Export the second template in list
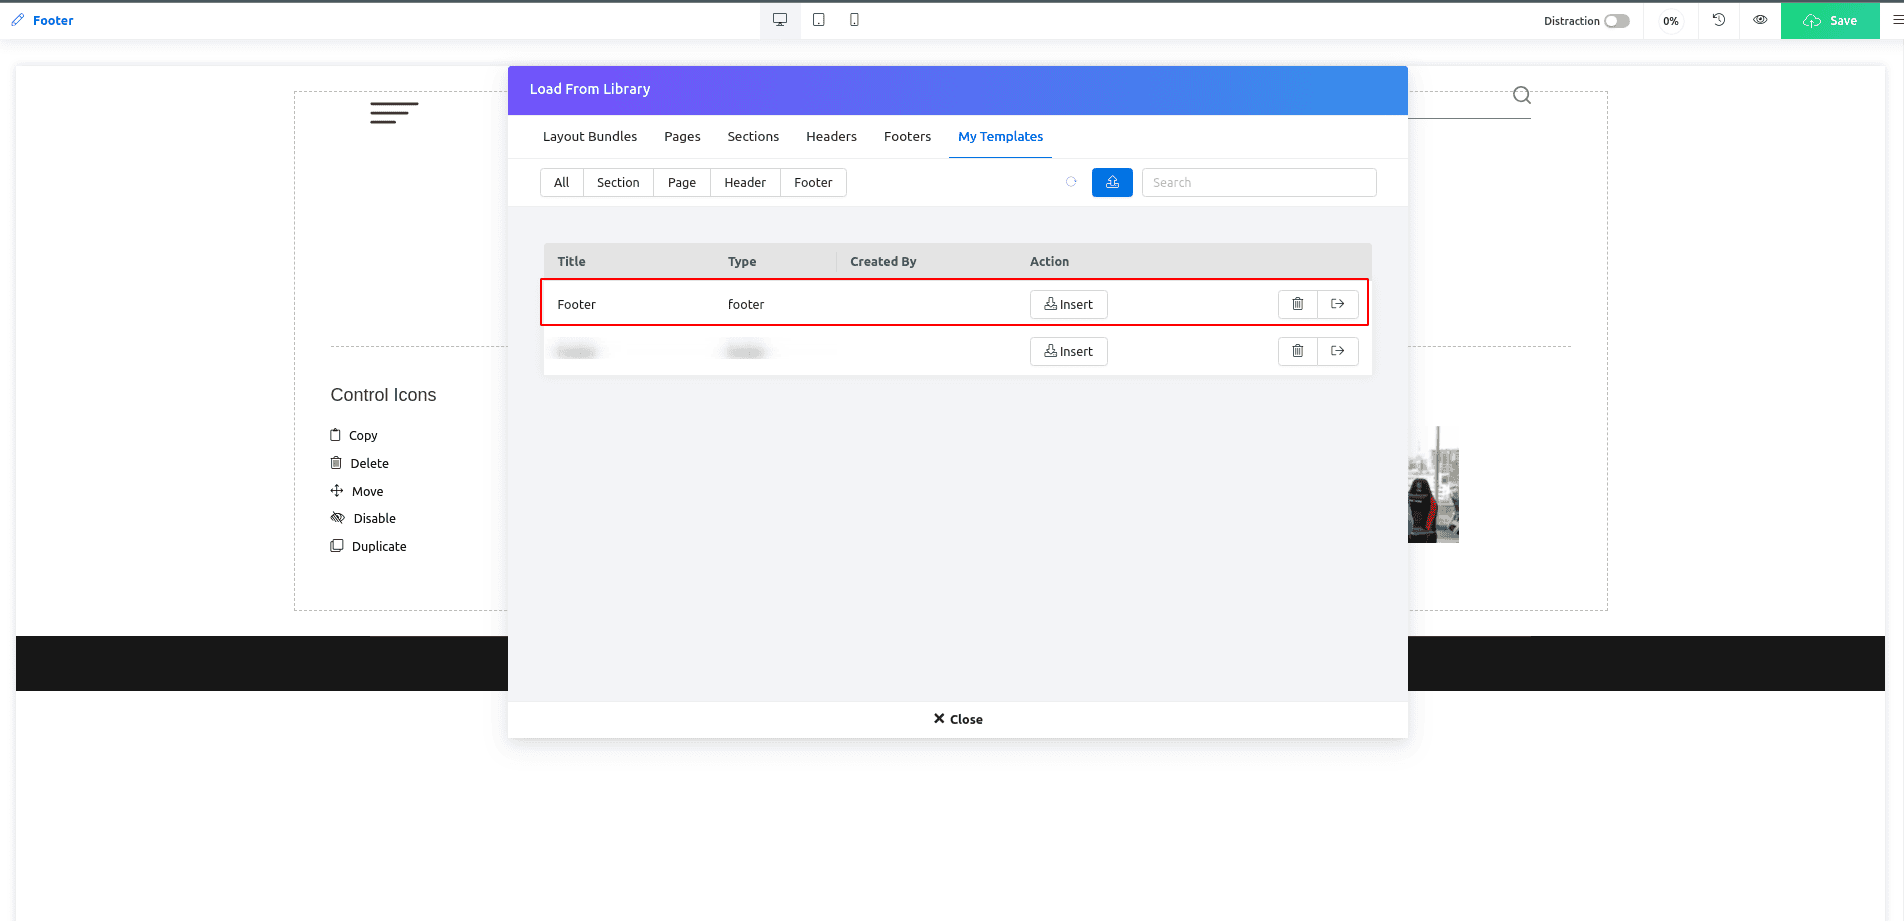 coord(1337,351)
